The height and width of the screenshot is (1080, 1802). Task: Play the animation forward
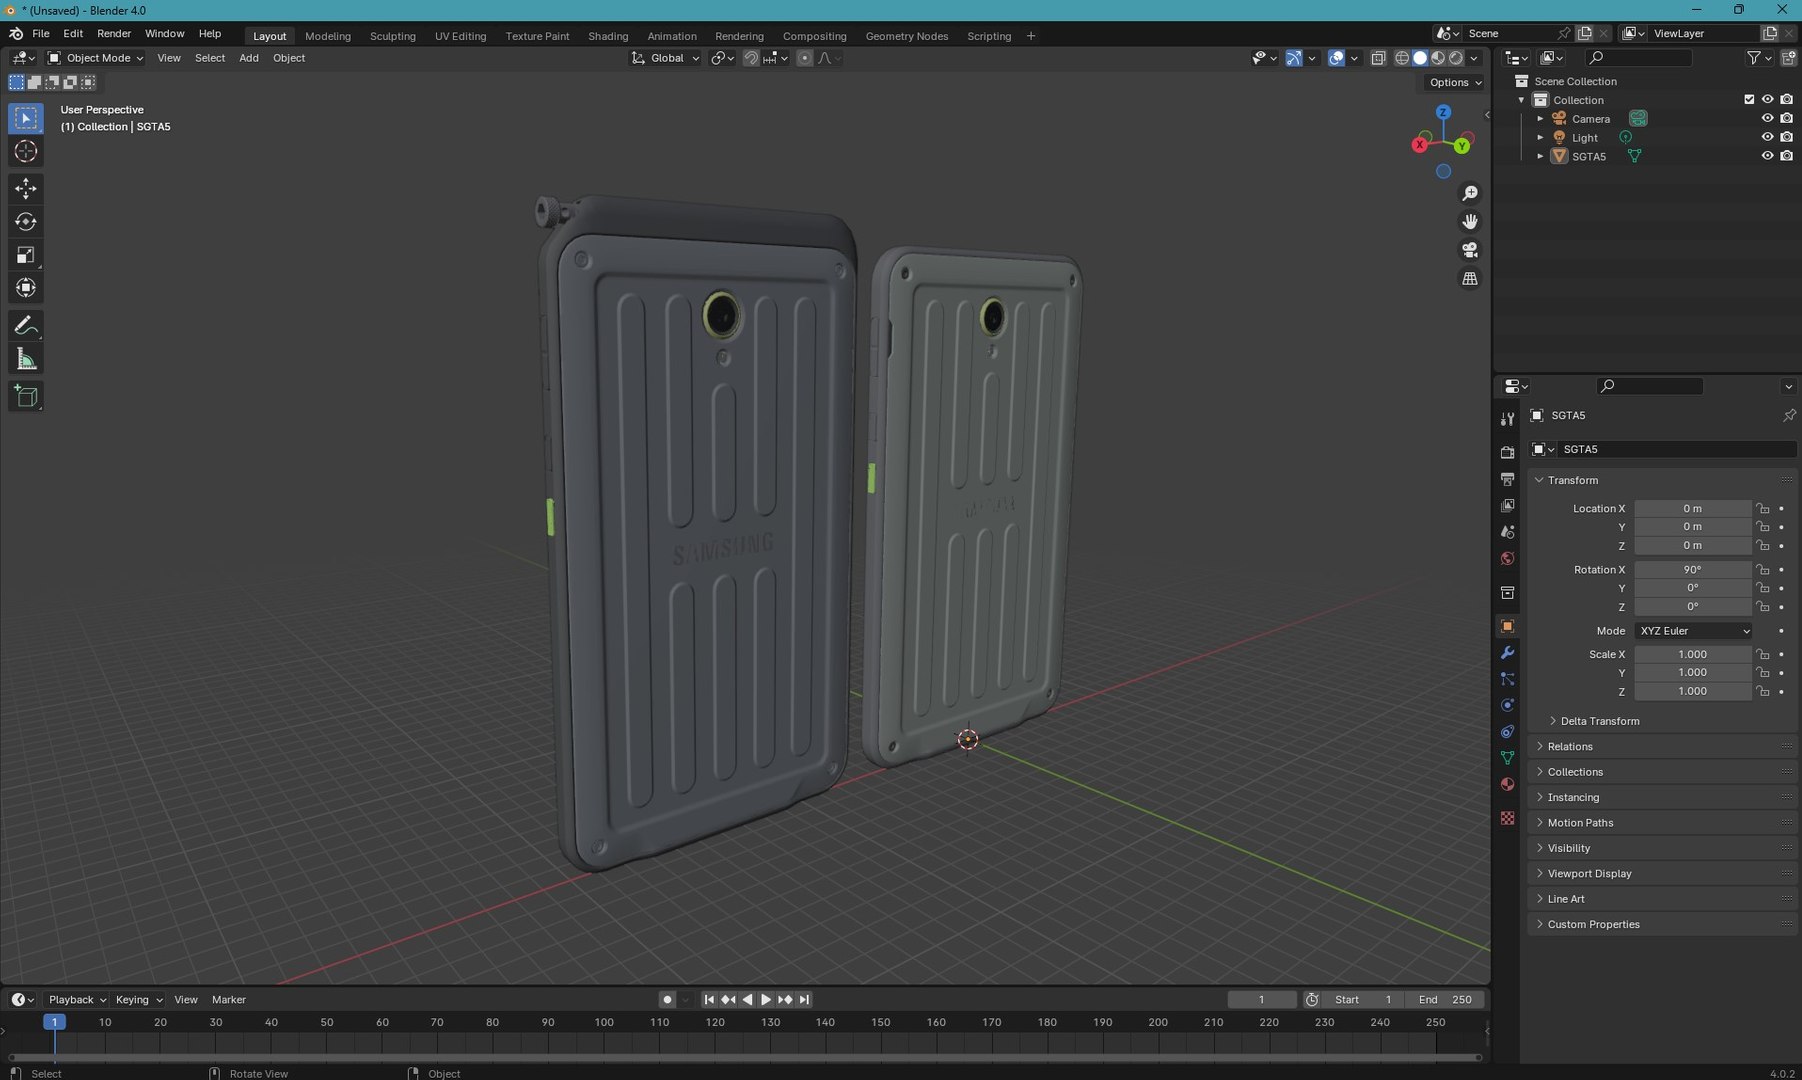click(766, 1000)
